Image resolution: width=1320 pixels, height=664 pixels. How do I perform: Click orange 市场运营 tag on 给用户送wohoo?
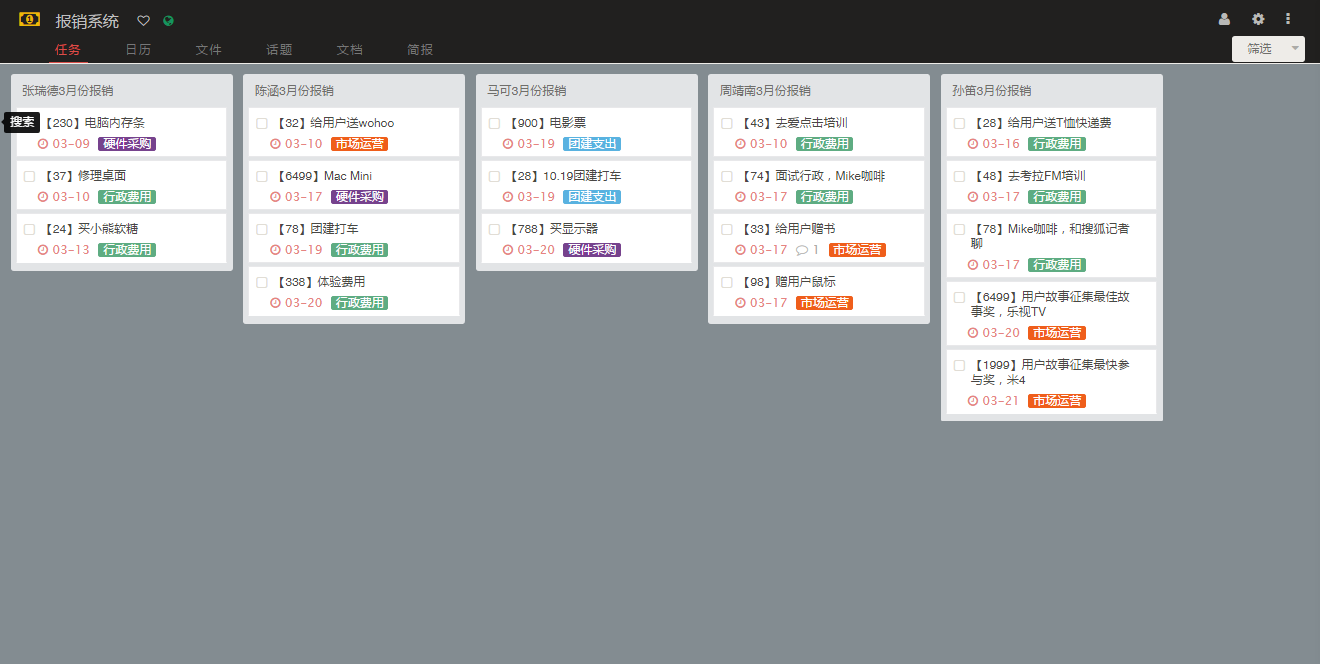click(359, 144)
